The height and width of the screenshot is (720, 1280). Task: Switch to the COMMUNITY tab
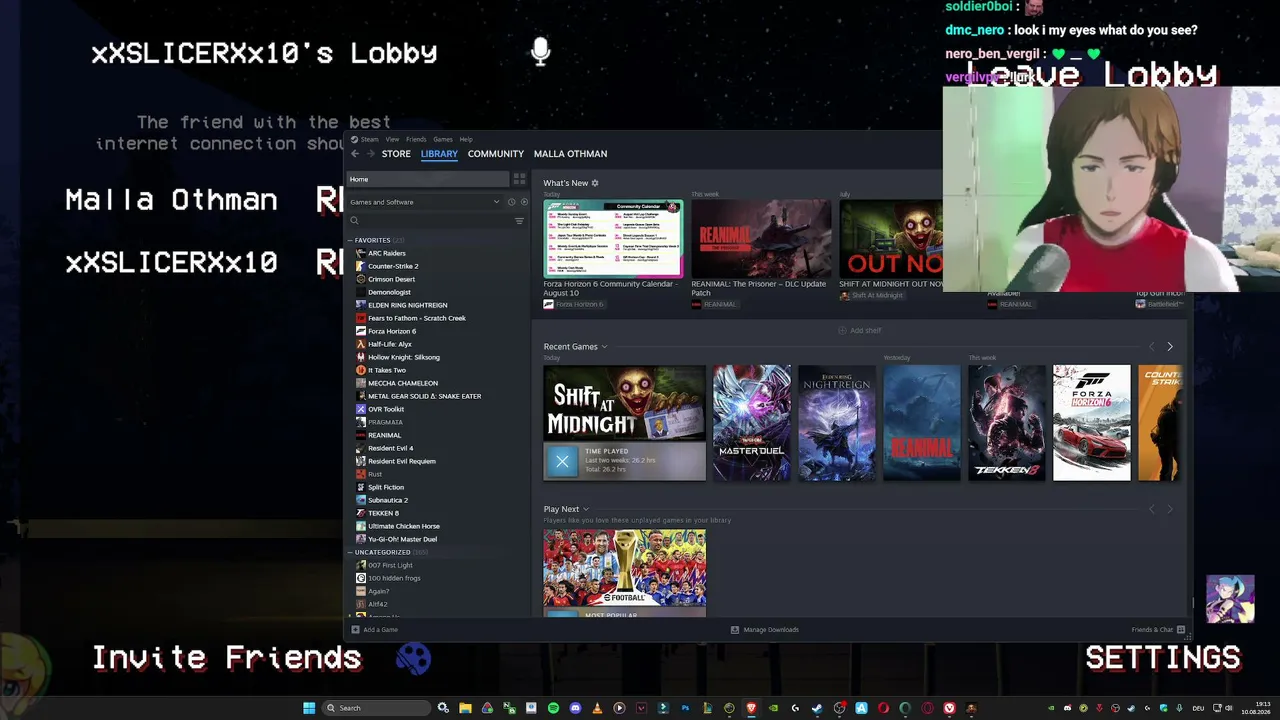pos(496,154)
